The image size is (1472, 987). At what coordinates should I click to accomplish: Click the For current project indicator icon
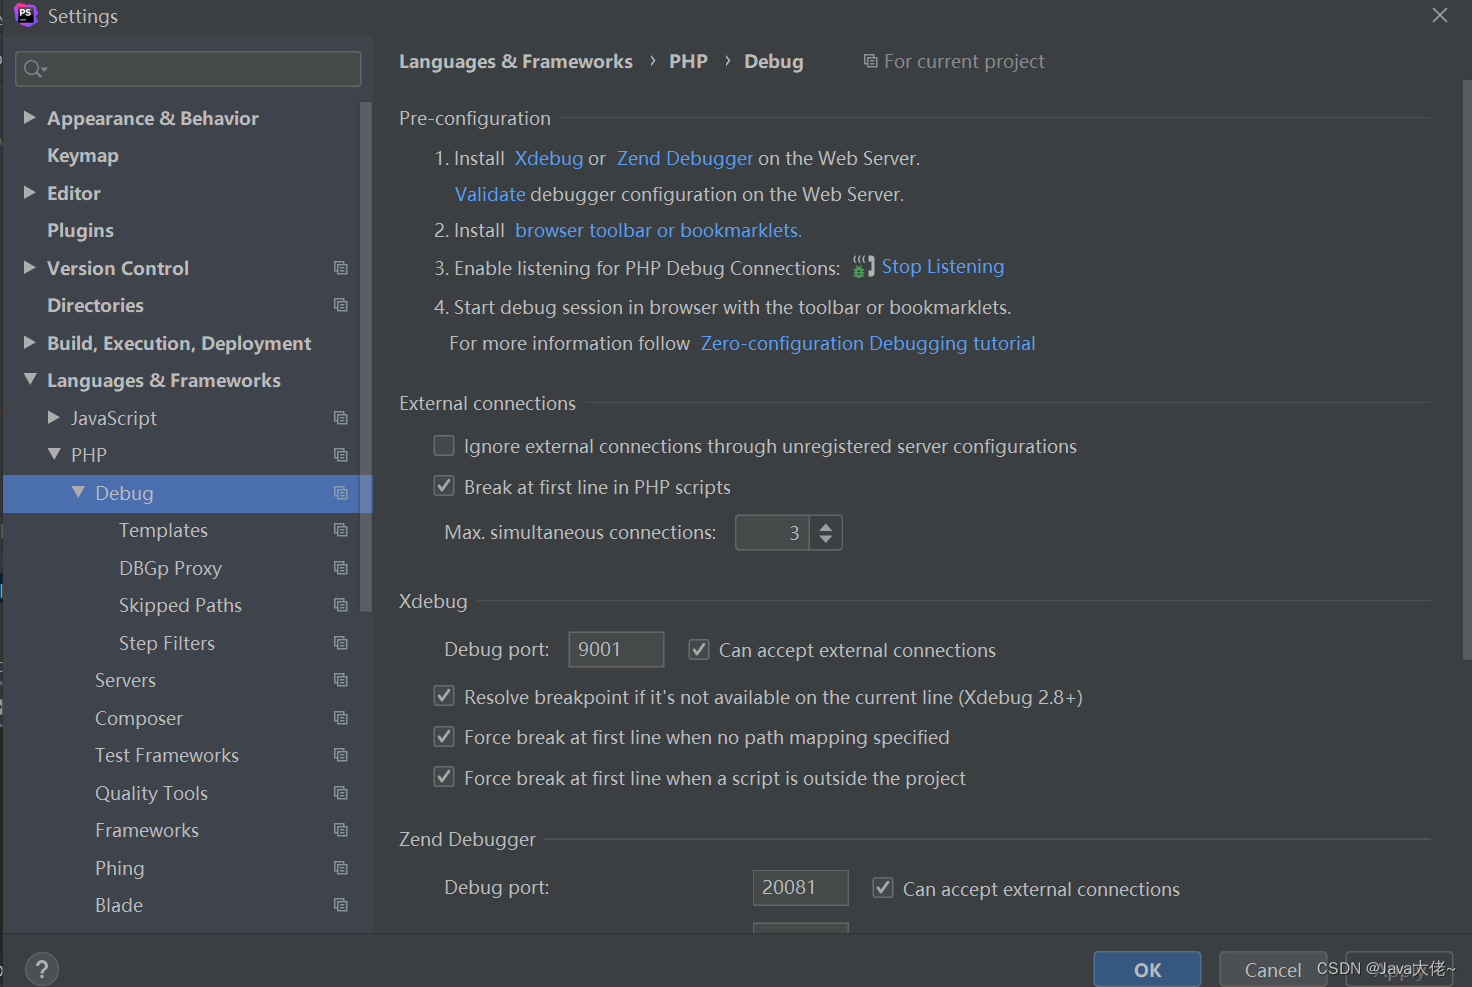coord(869,61)
